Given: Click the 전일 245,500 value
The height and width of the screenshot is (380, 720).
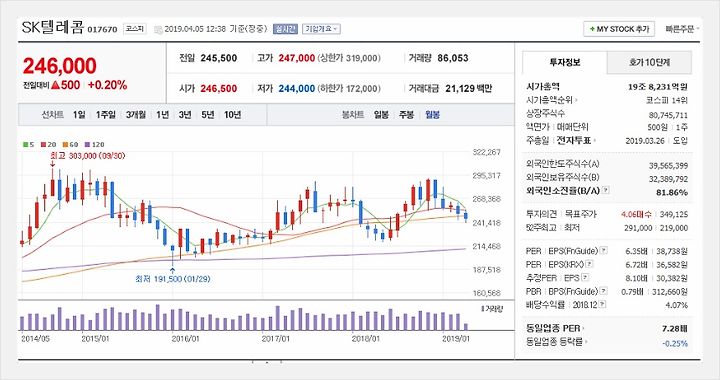Looking at the screenshot, I should tap(219, 58).
